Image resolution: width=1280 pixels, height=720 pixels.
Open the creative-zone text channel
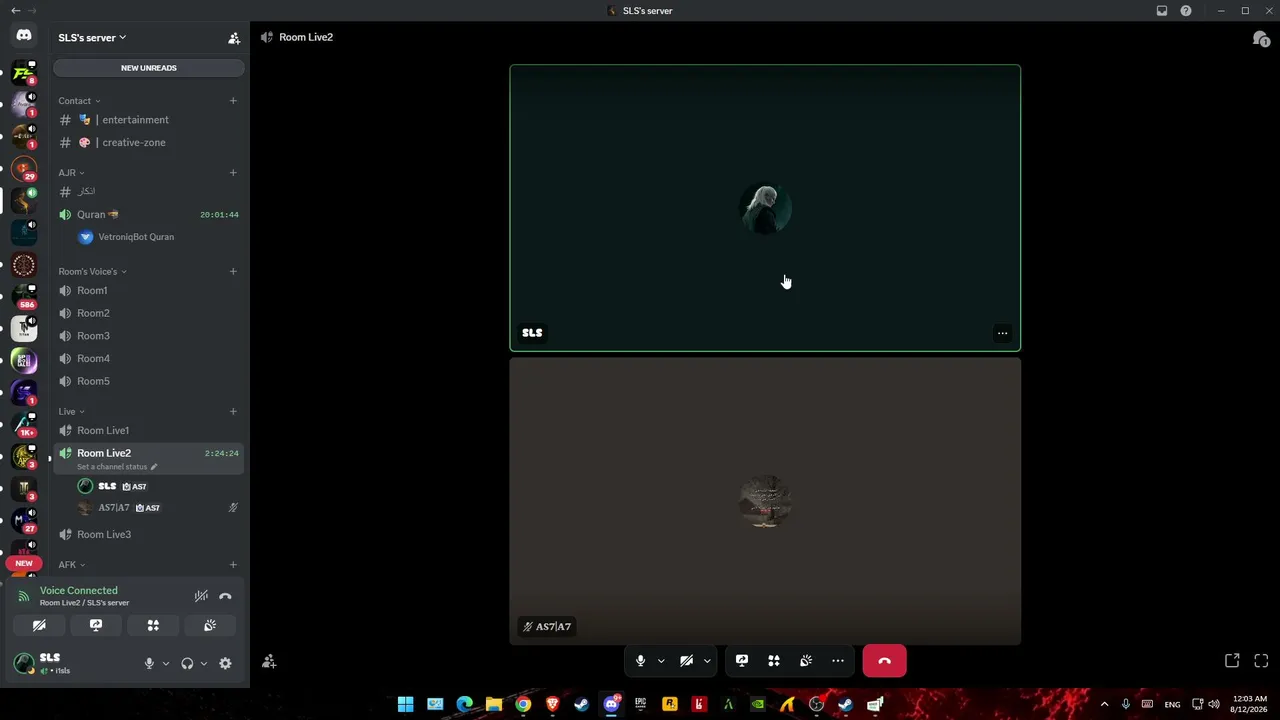pyautogui.click(x=148, y=143)
